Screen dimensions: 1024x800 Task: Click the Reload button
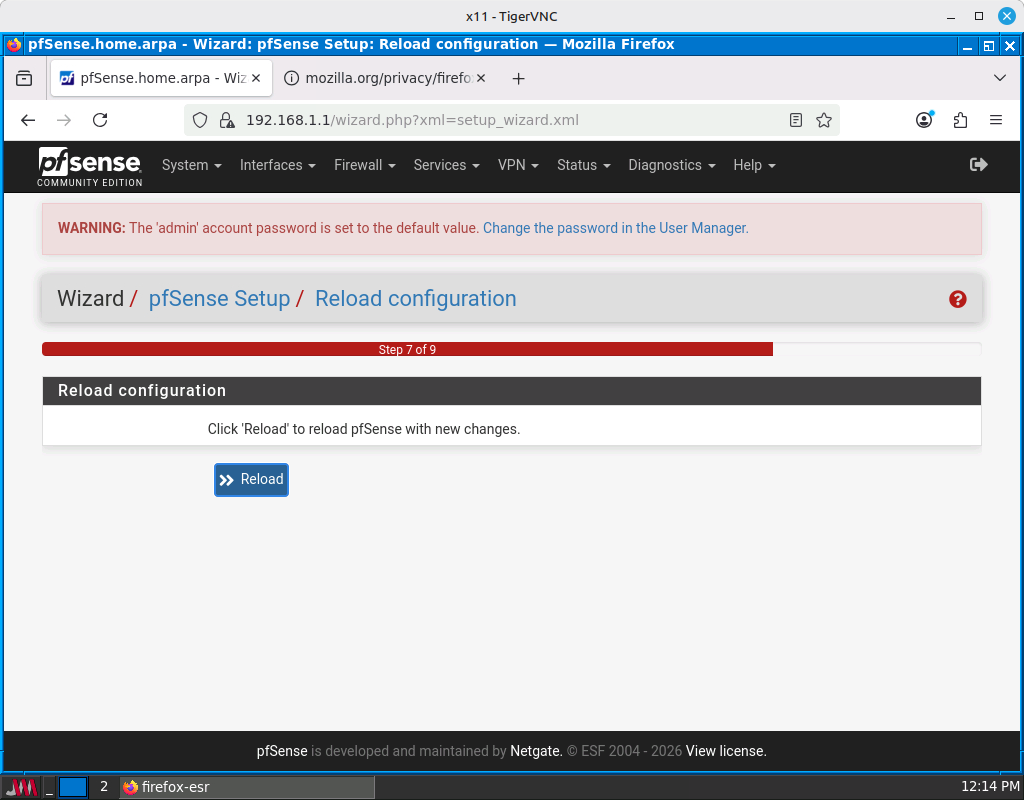coord(251,480)
